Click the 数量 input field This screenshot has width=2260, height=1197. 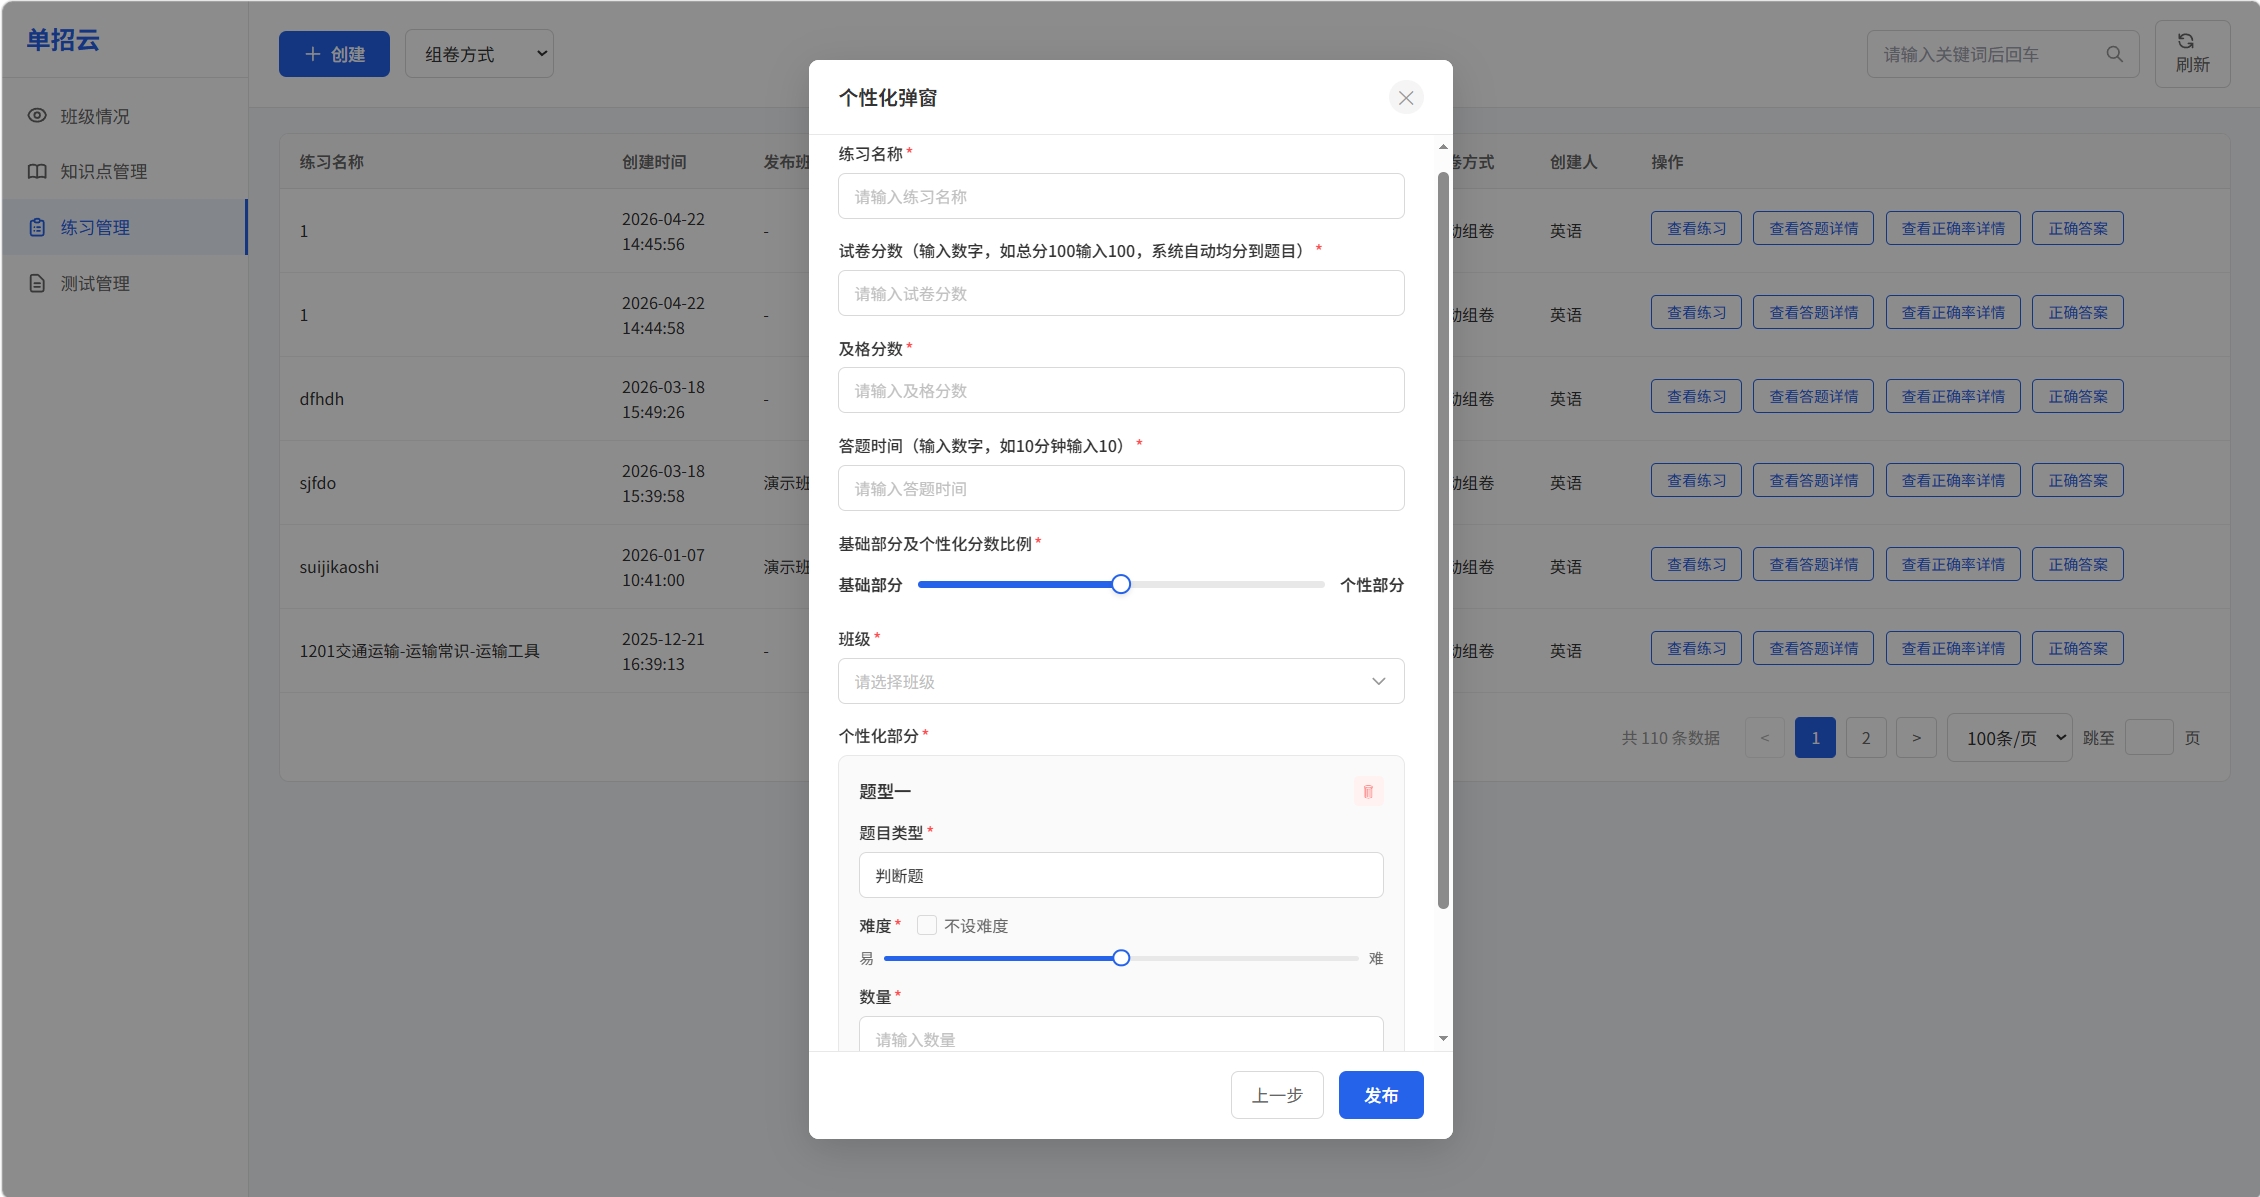(1121, 1034)
